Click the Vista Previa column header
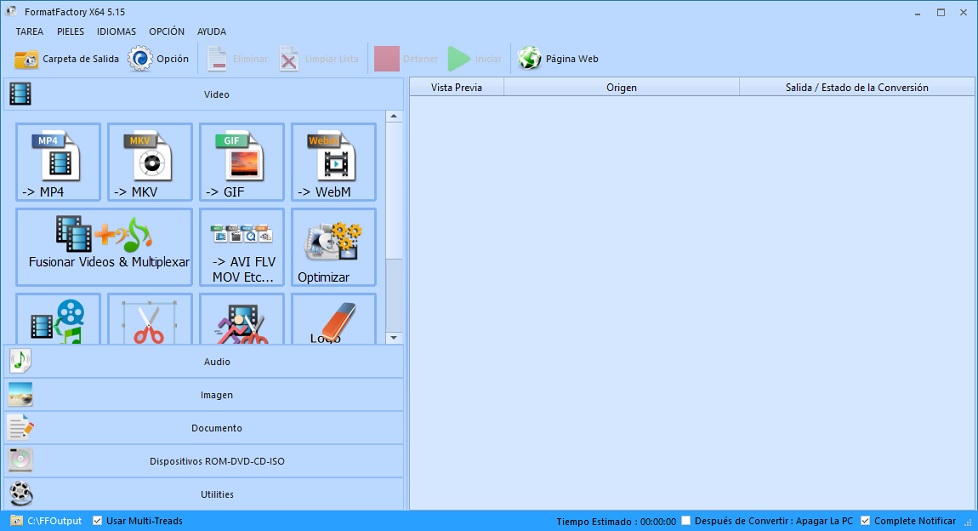 [x=457, y=87]
